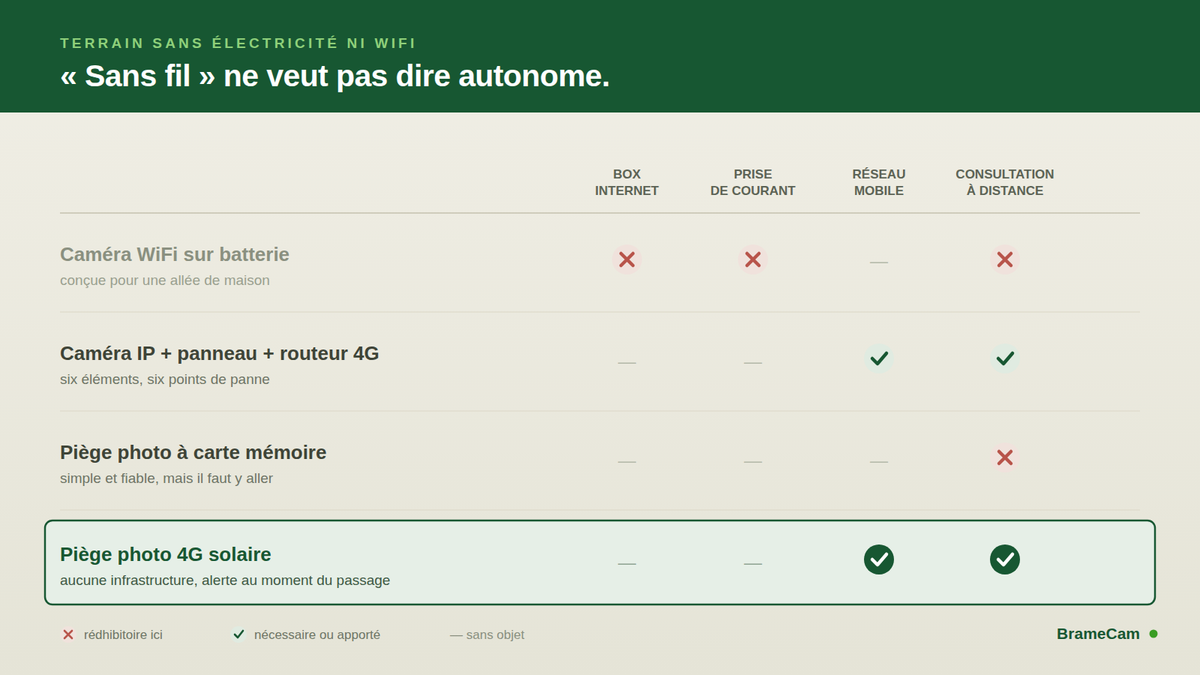Click the green dot beside BrameCam

(1153, 634)
